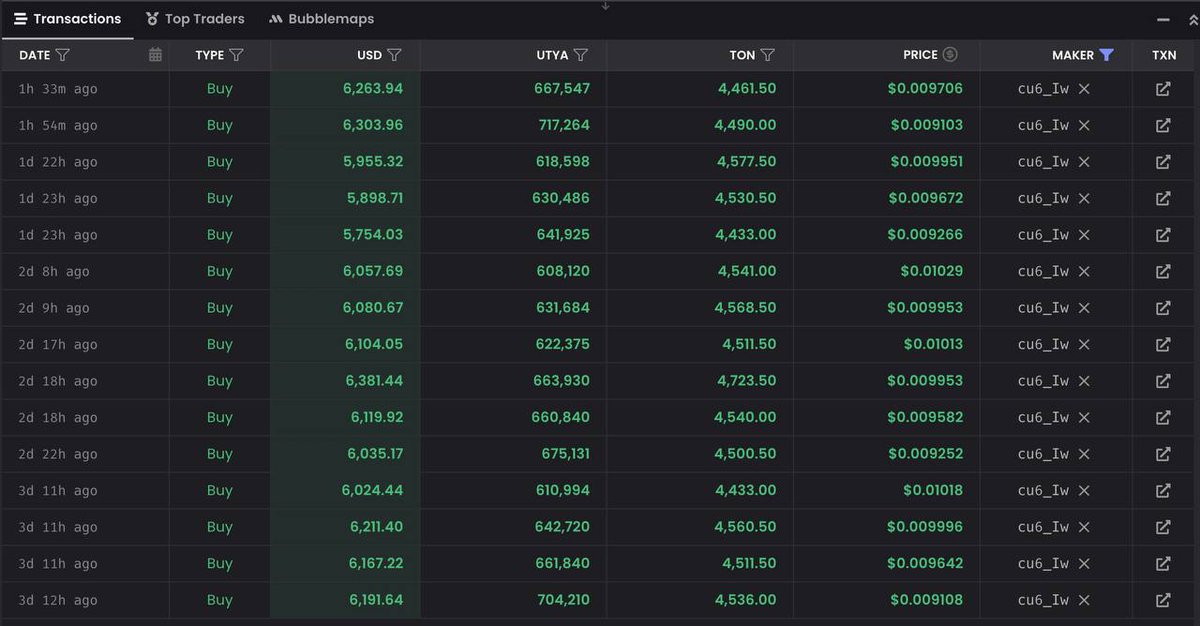
Task: Open transaction link for 6,211.40 USD row
Action: pos(1163,527)
